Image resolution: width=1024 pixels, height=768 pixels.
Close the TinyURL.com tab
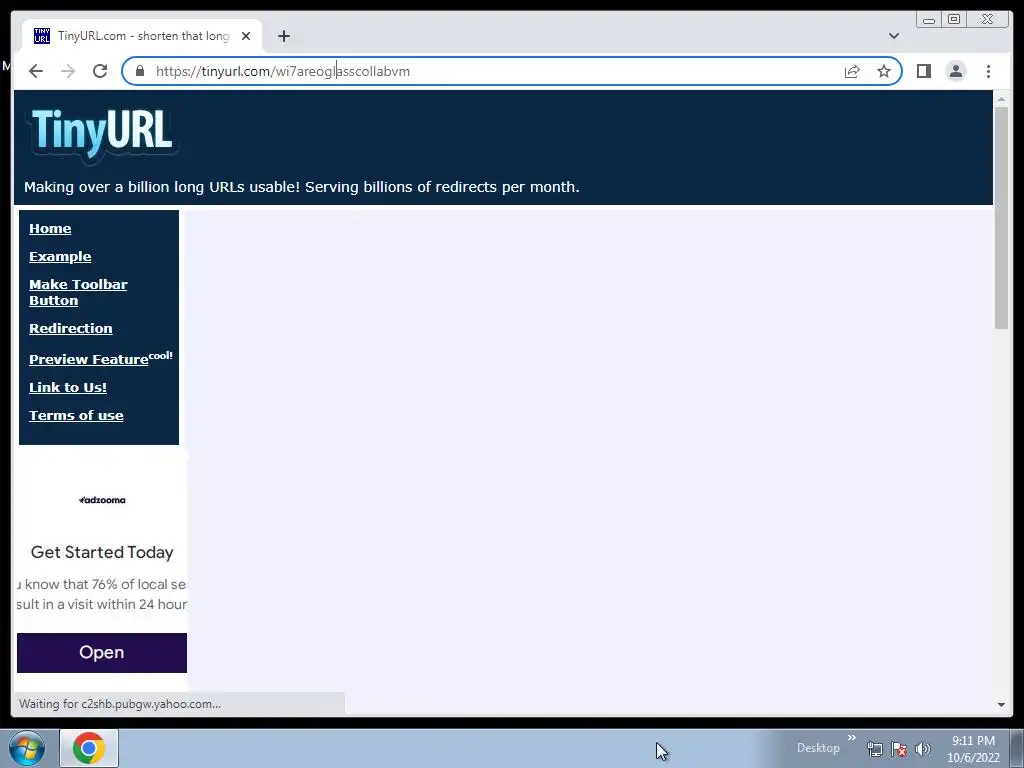pyautogui.click(x=246, y=36)
